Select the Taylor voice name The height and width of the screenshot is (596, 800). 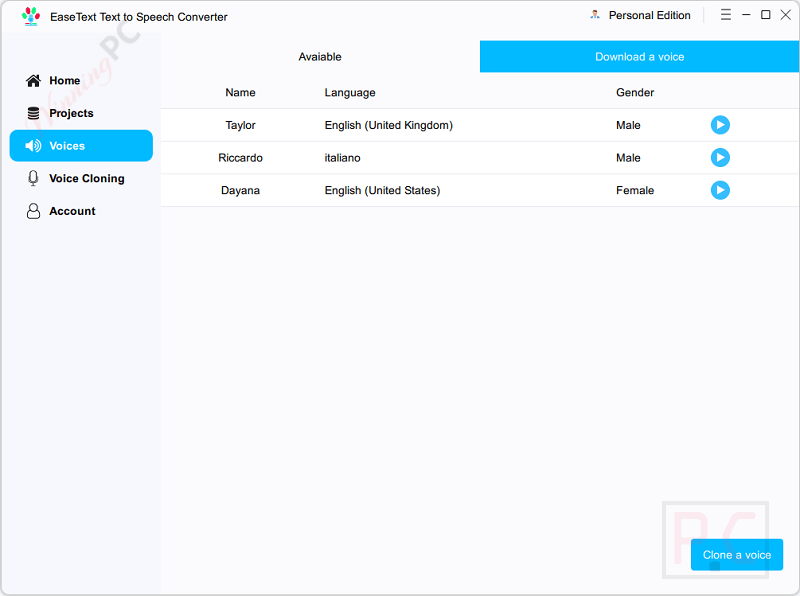click(x=240, y=125)
